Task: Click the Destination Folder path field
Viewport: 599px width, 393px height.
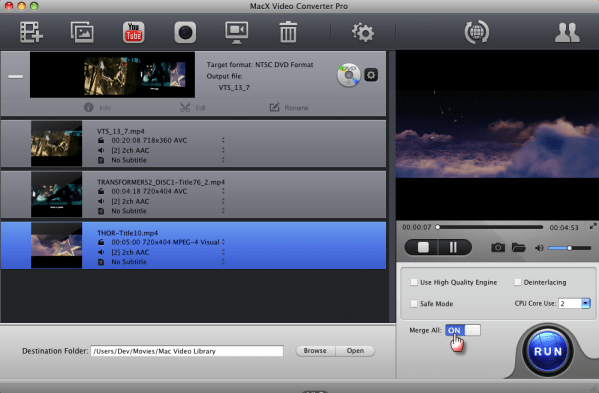Action: tap(187, 351)
